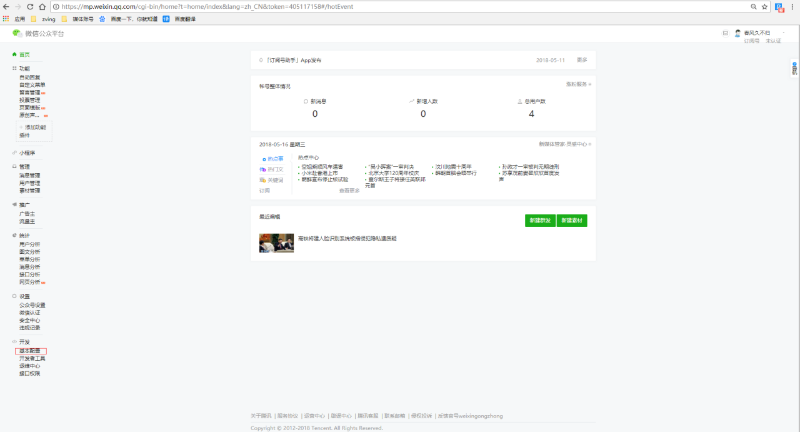
Task: Click the browser forward arrow
Action: click(18, 7)
